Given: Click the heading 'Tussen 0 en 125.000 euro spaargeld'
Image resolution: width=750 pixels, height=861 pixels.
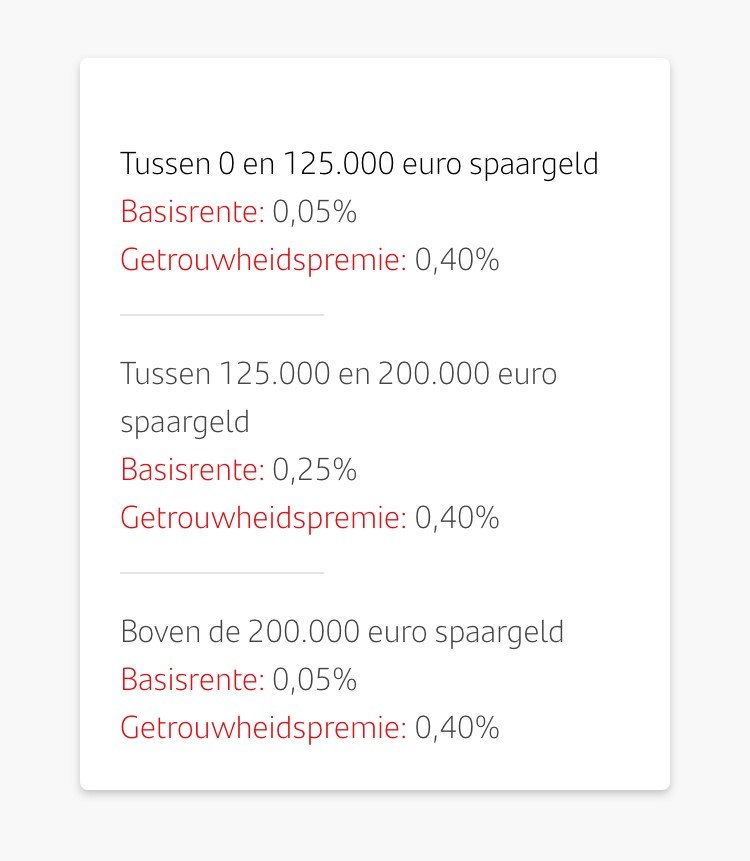Looking at the screenshot, I should pyautogui.click(x=359, y=164).
